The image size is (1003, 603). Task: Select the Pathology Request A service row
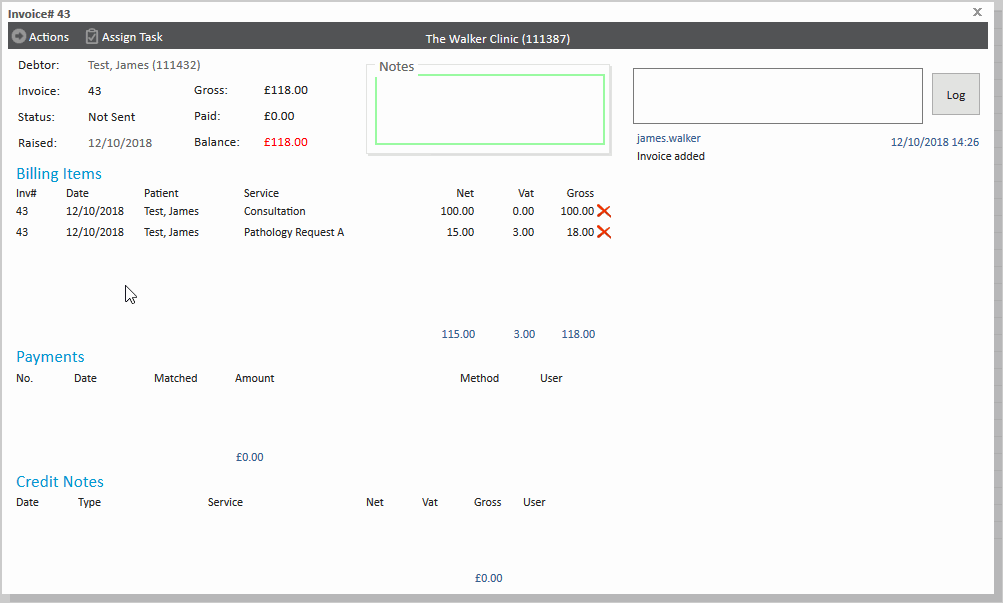(x=294, y=233)
